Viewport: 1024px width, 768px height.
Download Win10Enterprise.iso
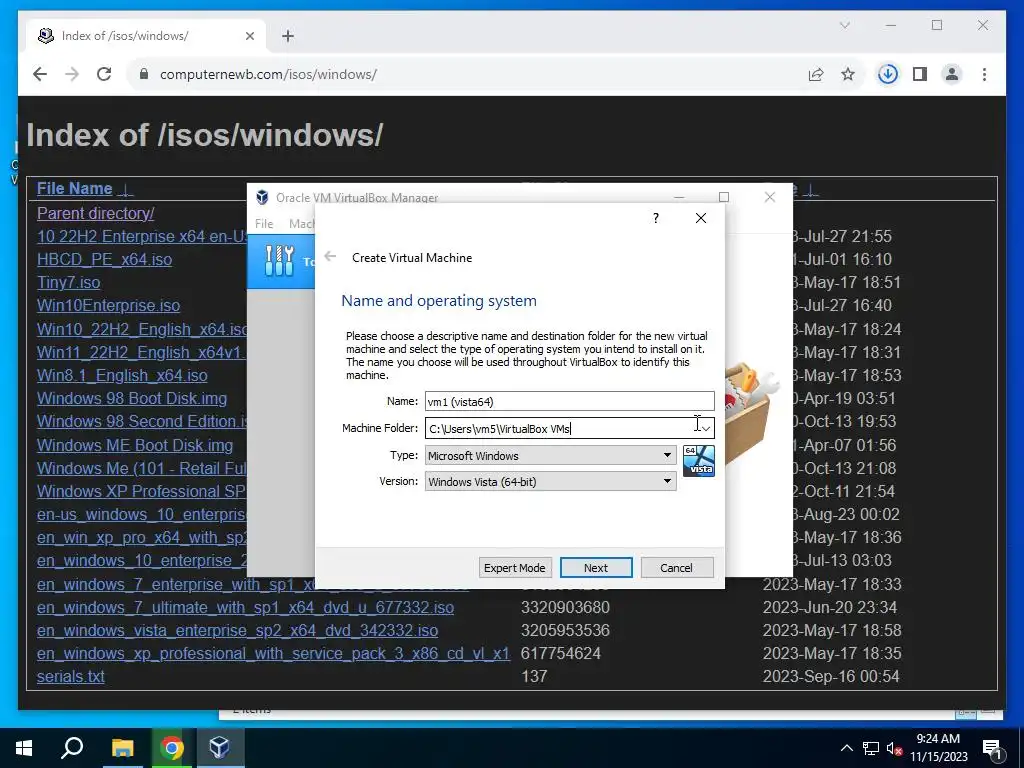[x=108, y=306]
